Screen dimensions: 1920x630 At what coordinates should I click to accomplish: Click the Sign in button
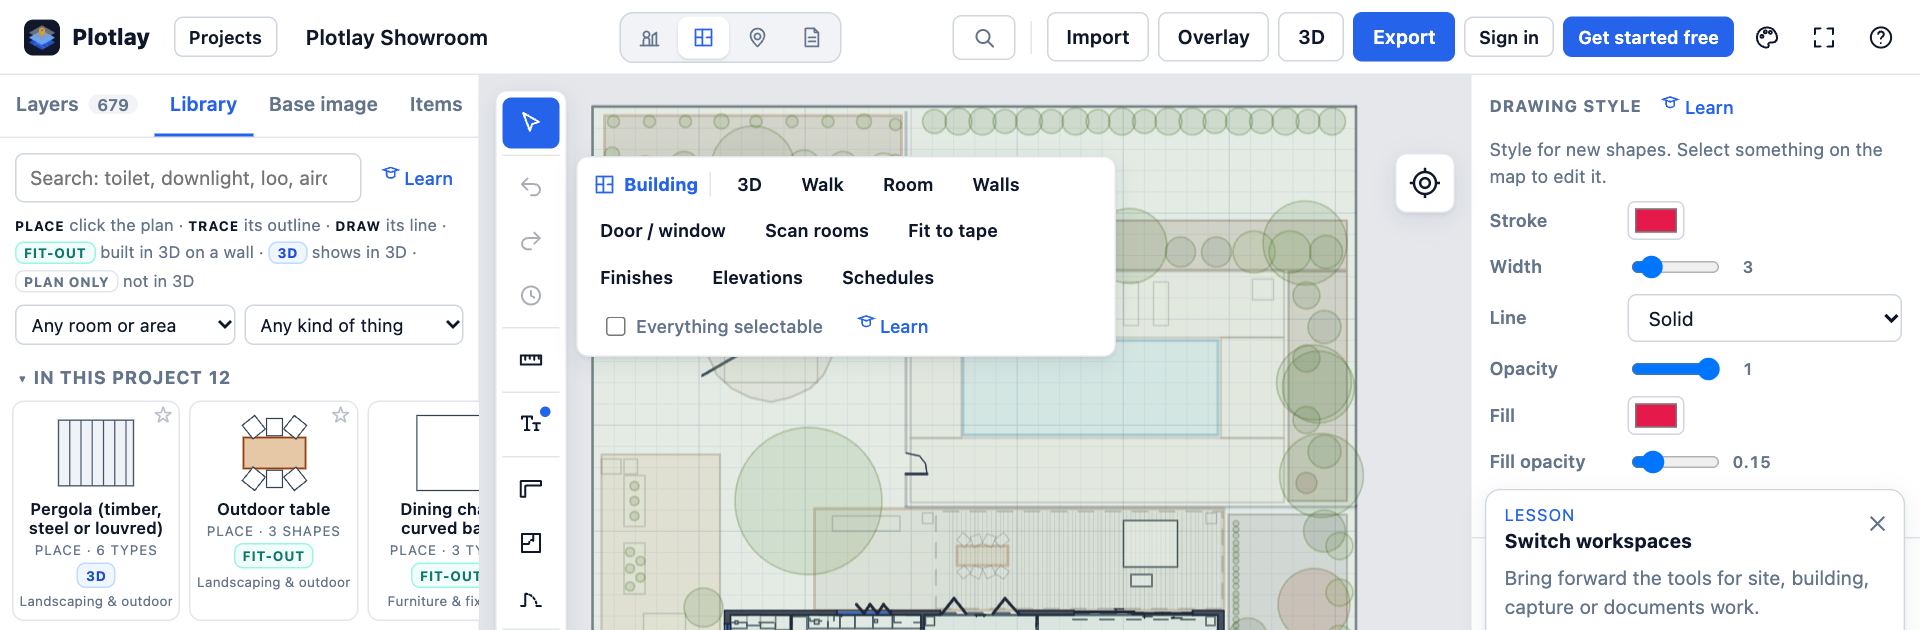click(1509, 38)
